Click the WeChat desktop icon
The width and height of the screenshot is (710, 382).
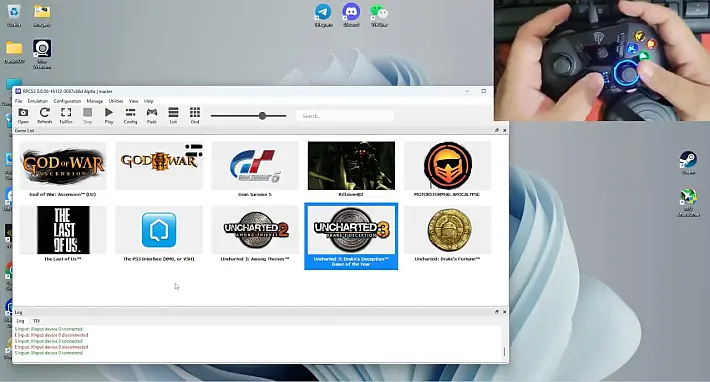[x=379, y=15]
